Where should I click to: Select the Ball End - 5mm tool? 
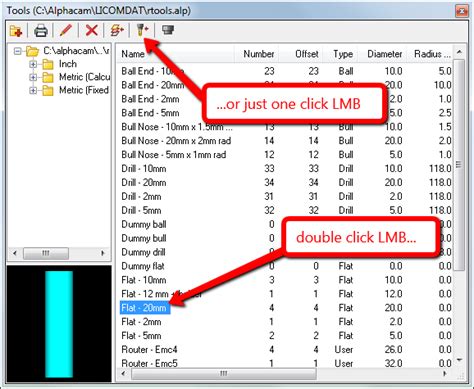[150, 113]
